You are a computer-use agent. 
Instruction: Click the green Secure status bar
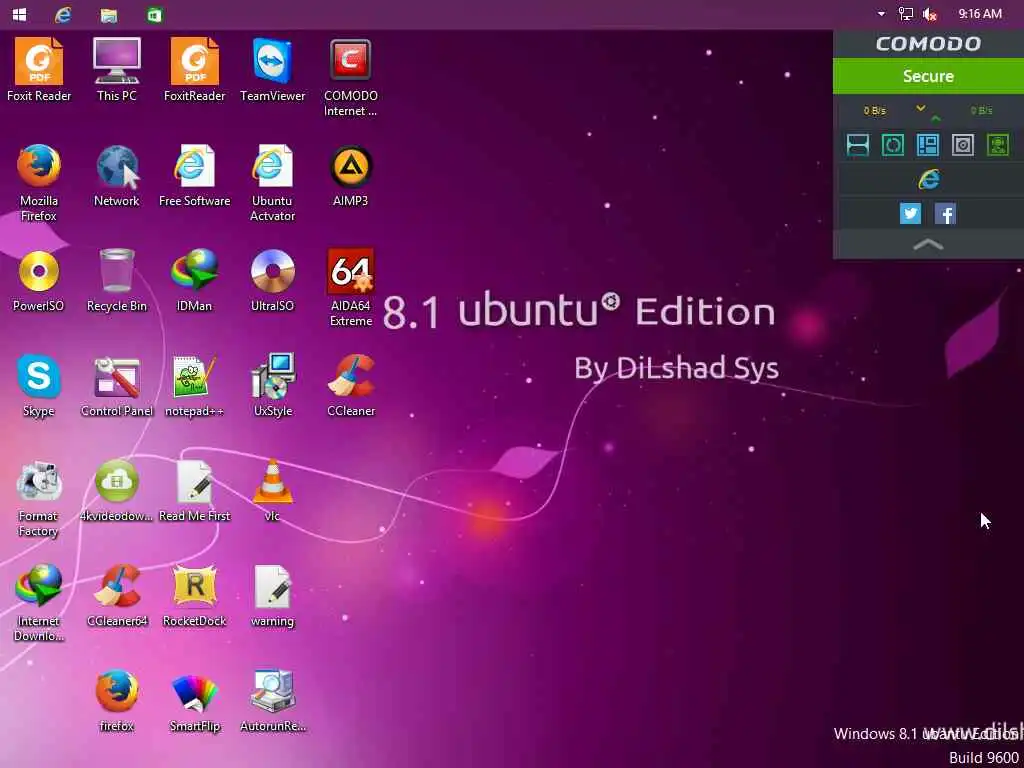coord(928,76)
